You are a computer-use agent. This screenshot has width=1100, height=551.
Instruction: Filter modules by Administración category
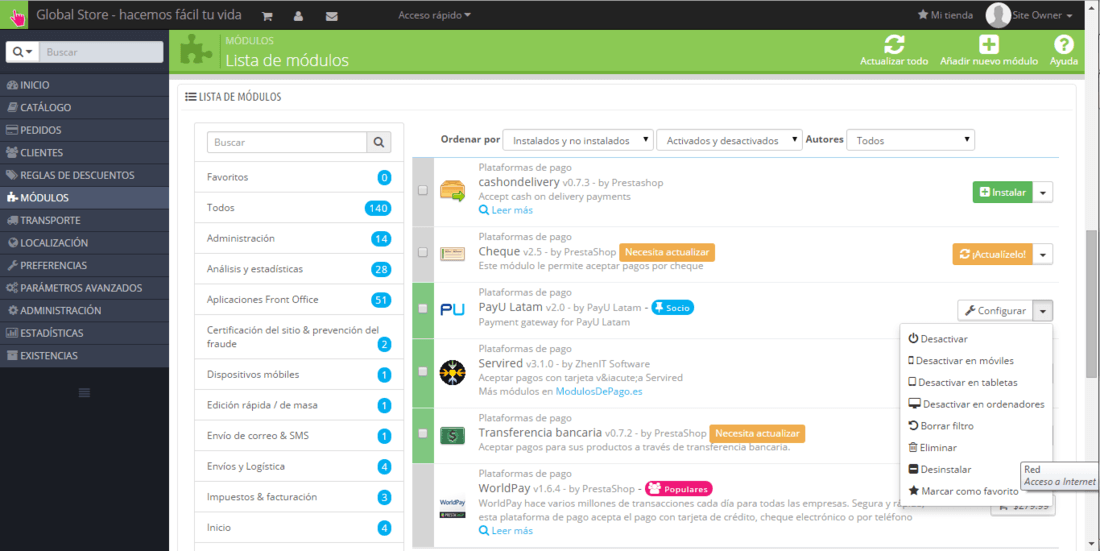point(299,239)
